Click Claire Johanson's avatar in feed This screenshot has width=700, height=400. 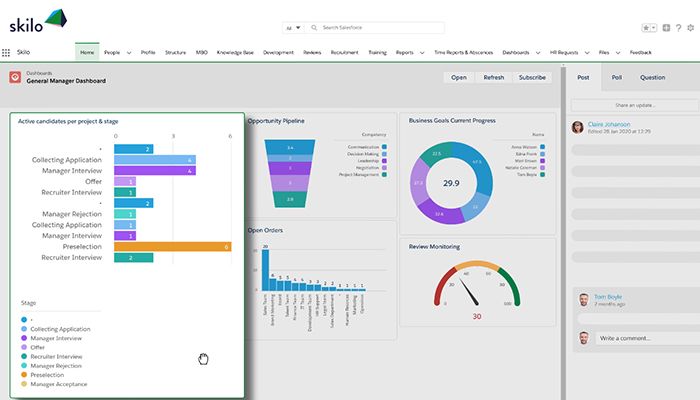[x=578, y=127]
